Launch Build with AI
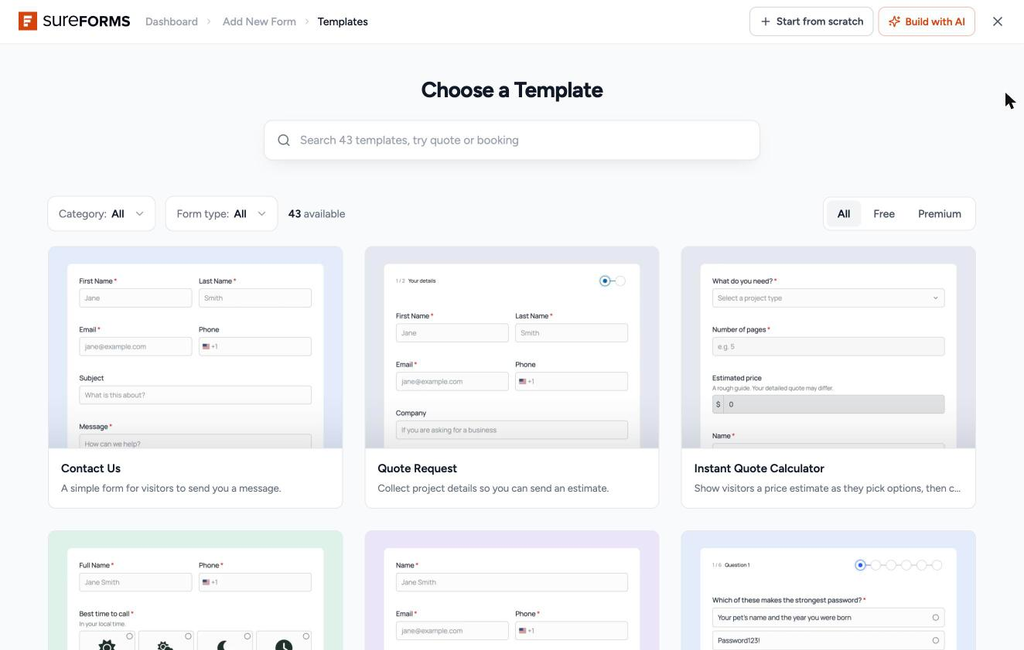Screen dimensions: 1024x650 coord(927,22)
